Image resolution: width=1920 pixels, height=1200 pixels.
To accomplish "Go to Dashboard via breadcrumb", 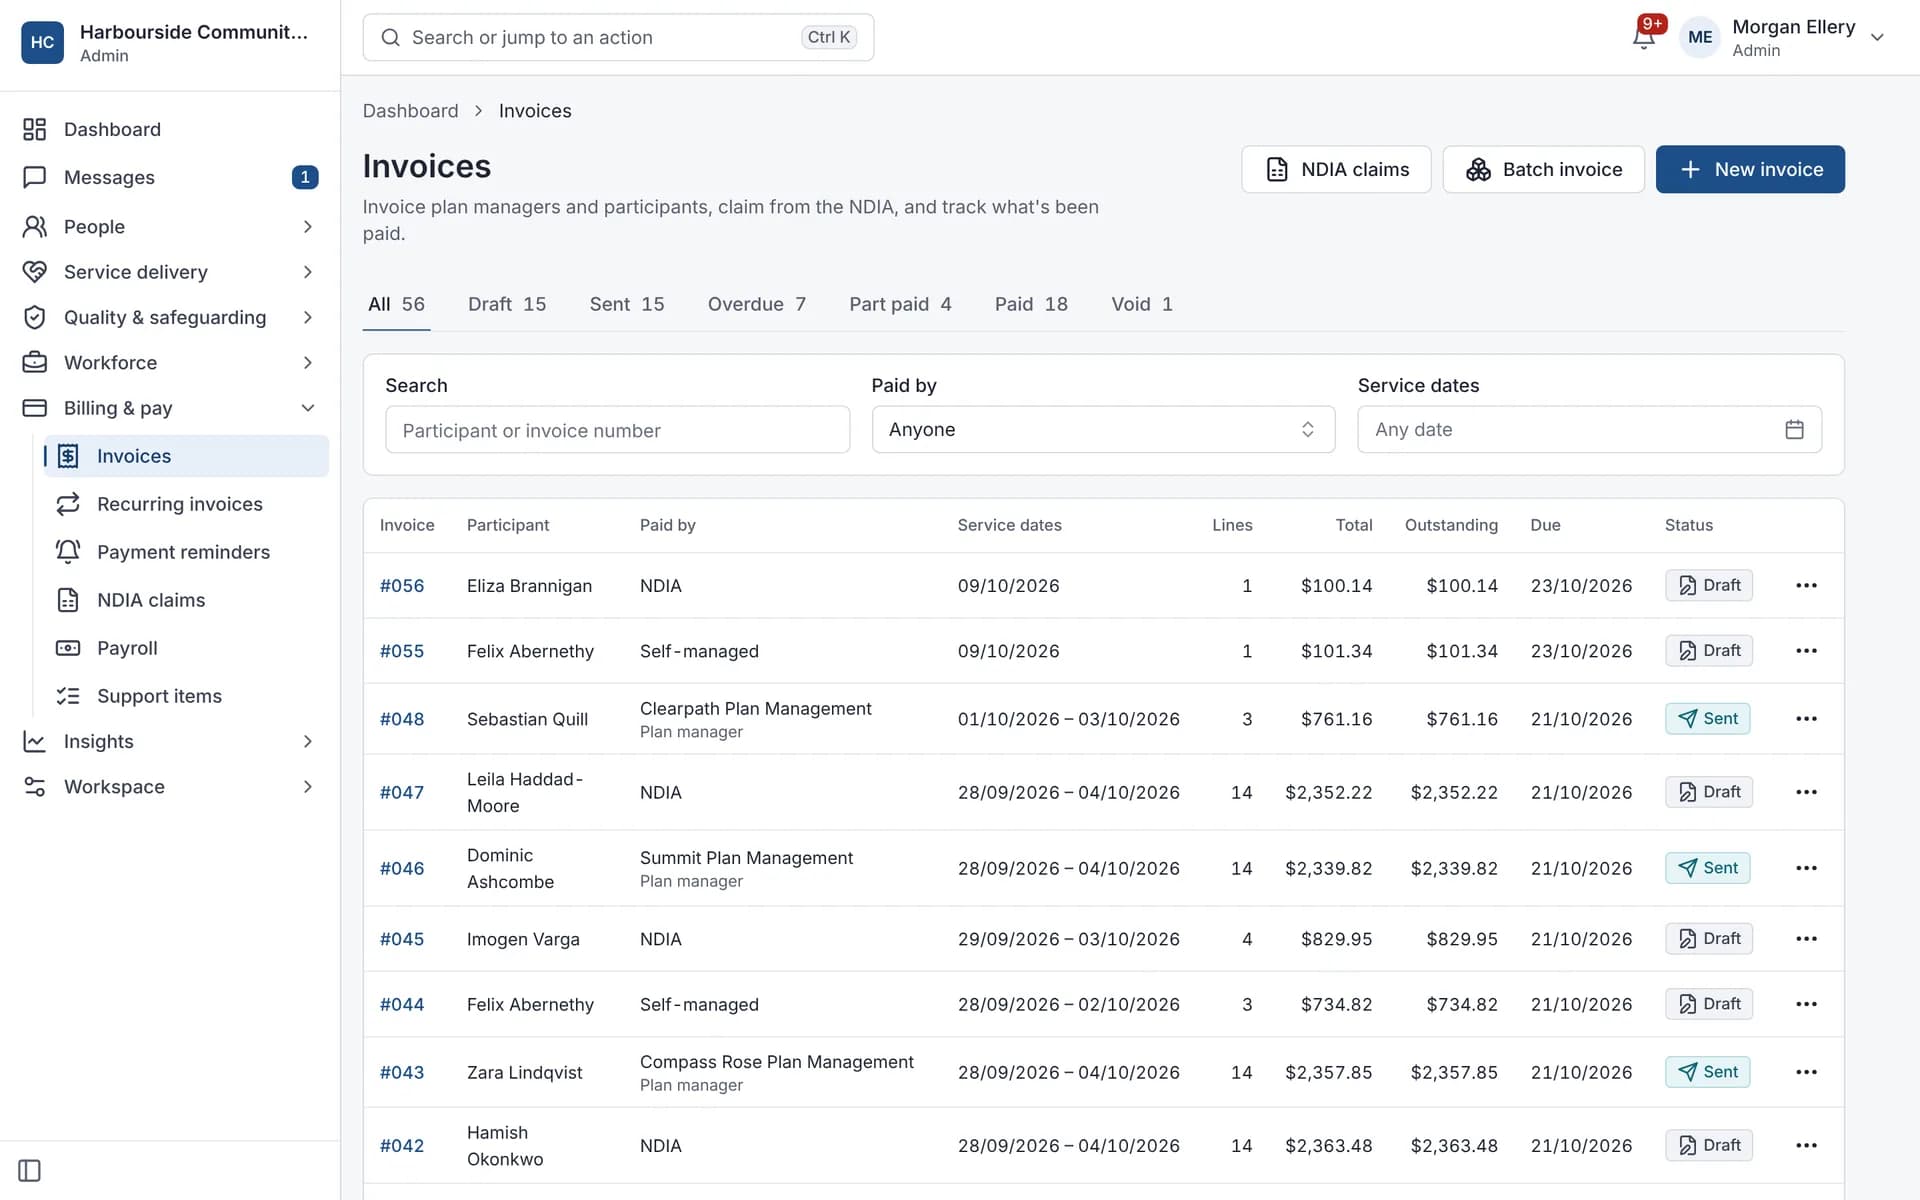I will (x=410, y=111).
